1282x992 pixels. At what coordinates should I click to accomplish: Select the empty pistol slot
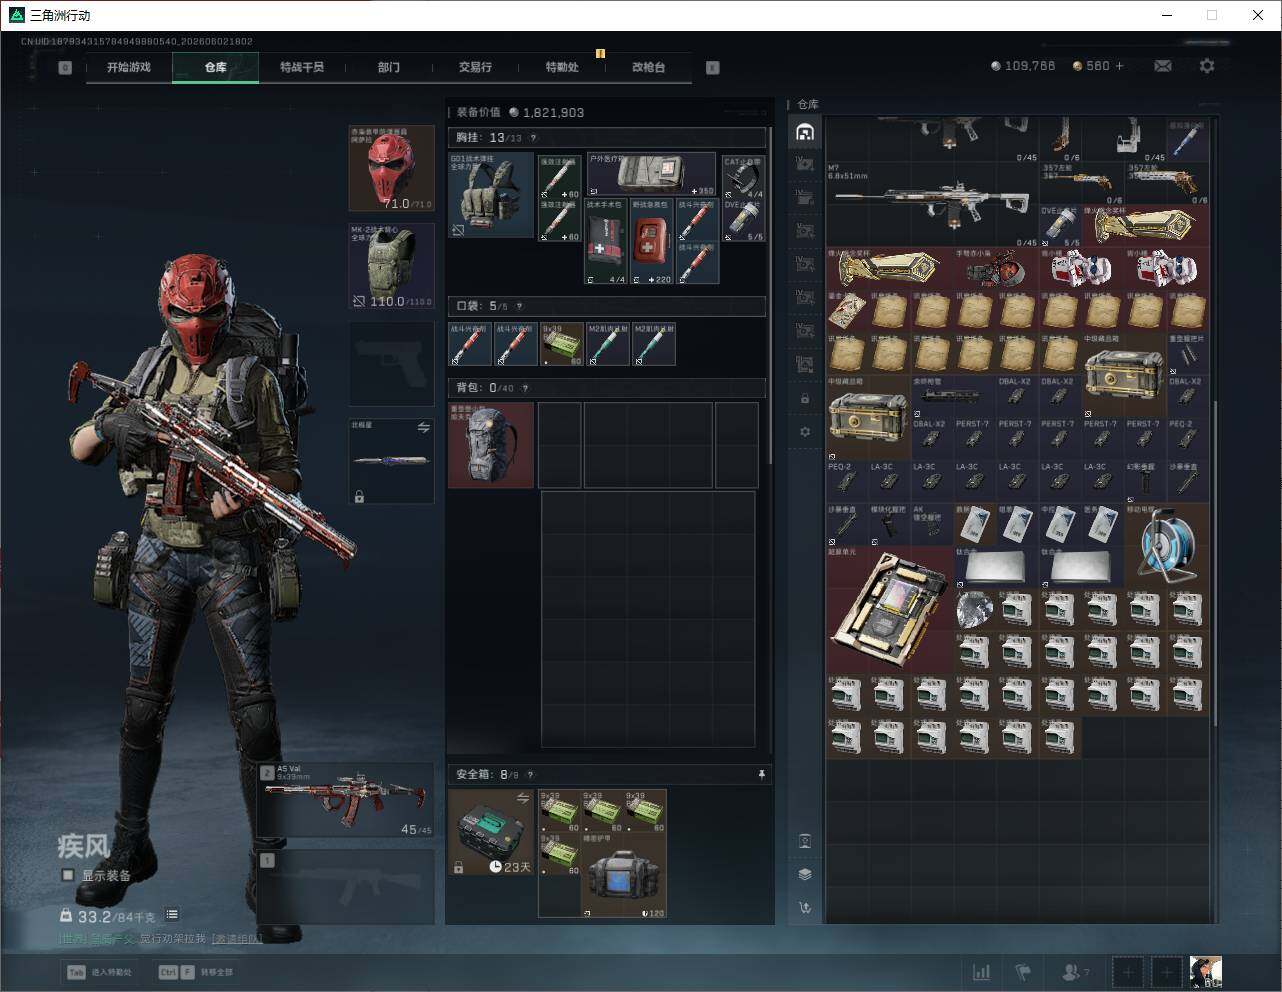[392, 363]
